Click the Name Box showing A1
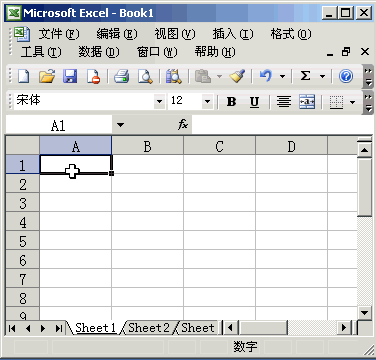Image resolution: width=376 pixels, height=360 pixels. (59, 125)
